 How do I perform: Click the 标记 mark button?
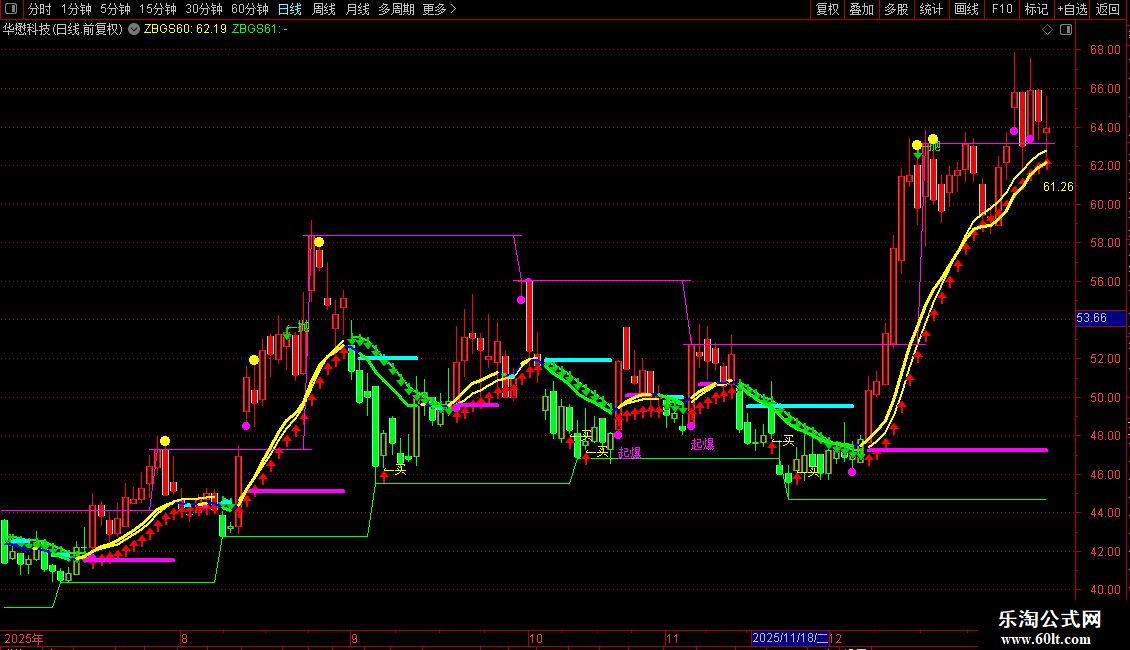[x=1036, y=9]
